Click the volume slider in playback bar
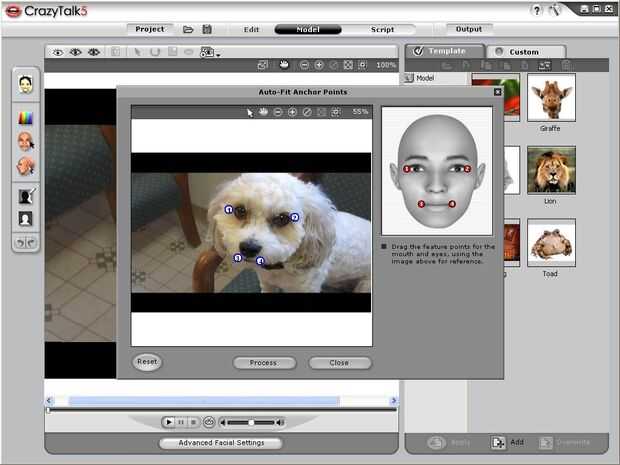The height and width of the screenshot is (465, 620). click(252, 422)
